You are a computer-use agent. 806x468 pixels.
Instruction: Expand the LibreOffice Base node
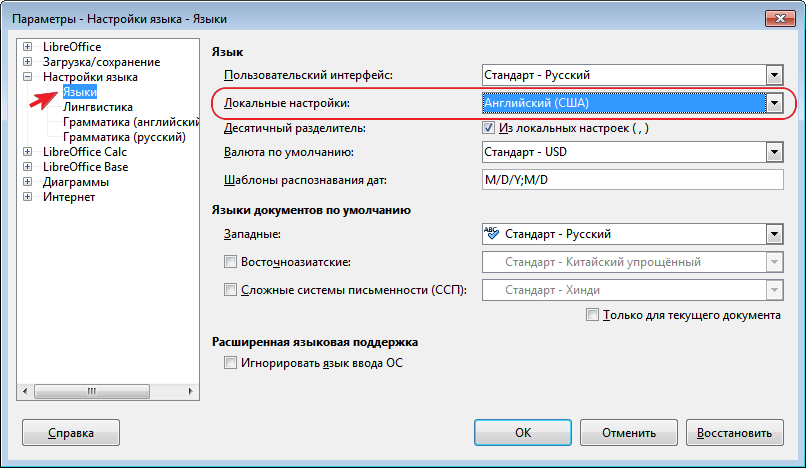[27, 167]
